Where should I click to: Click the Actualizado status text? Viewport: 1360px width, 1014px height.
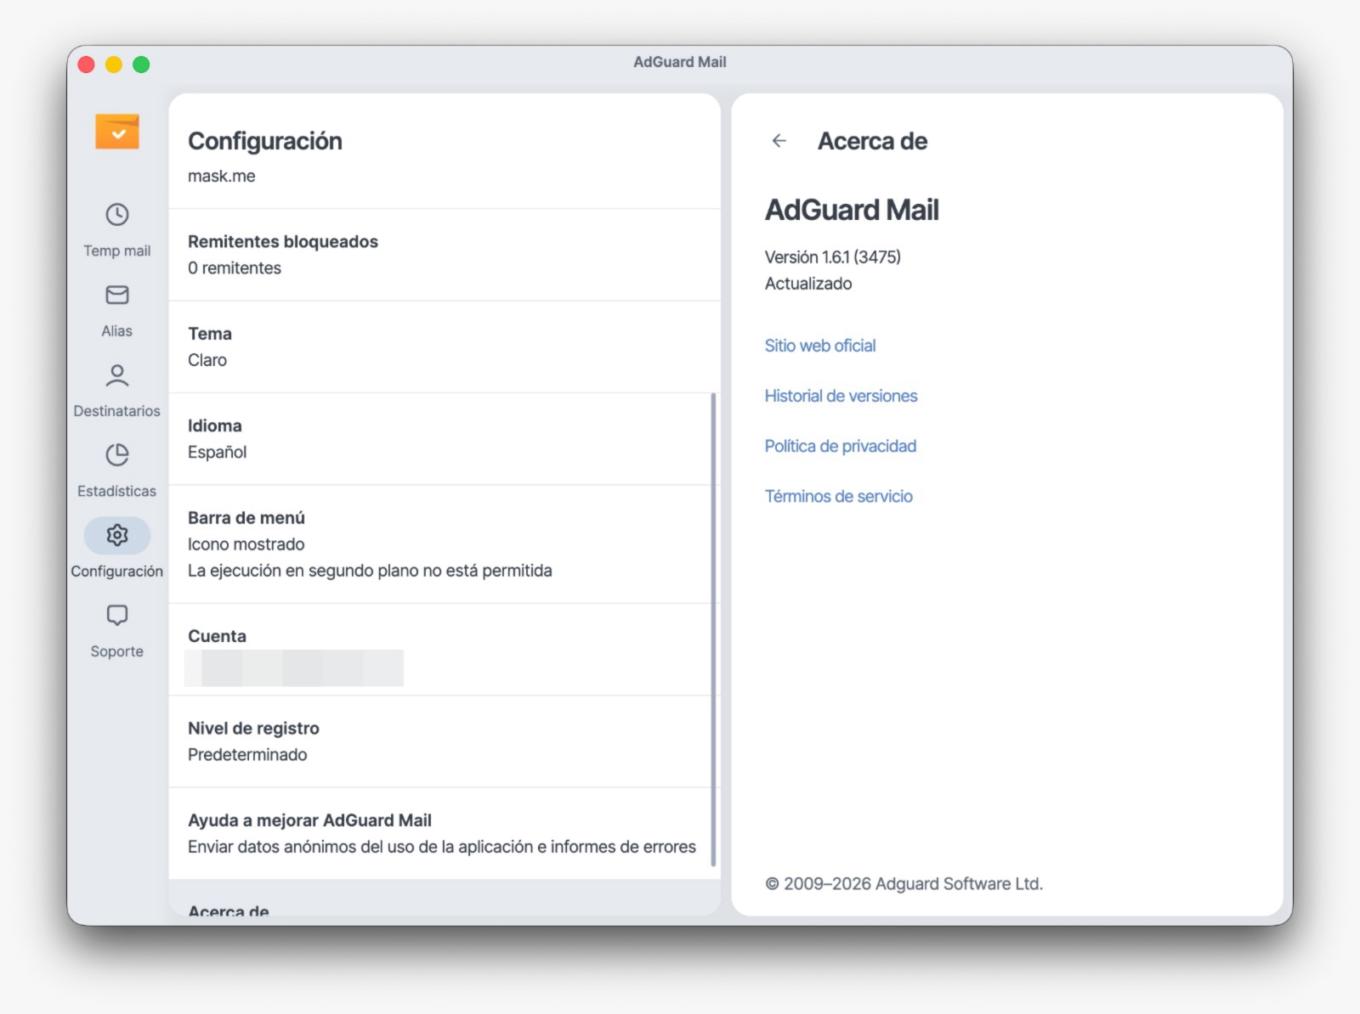808,283
